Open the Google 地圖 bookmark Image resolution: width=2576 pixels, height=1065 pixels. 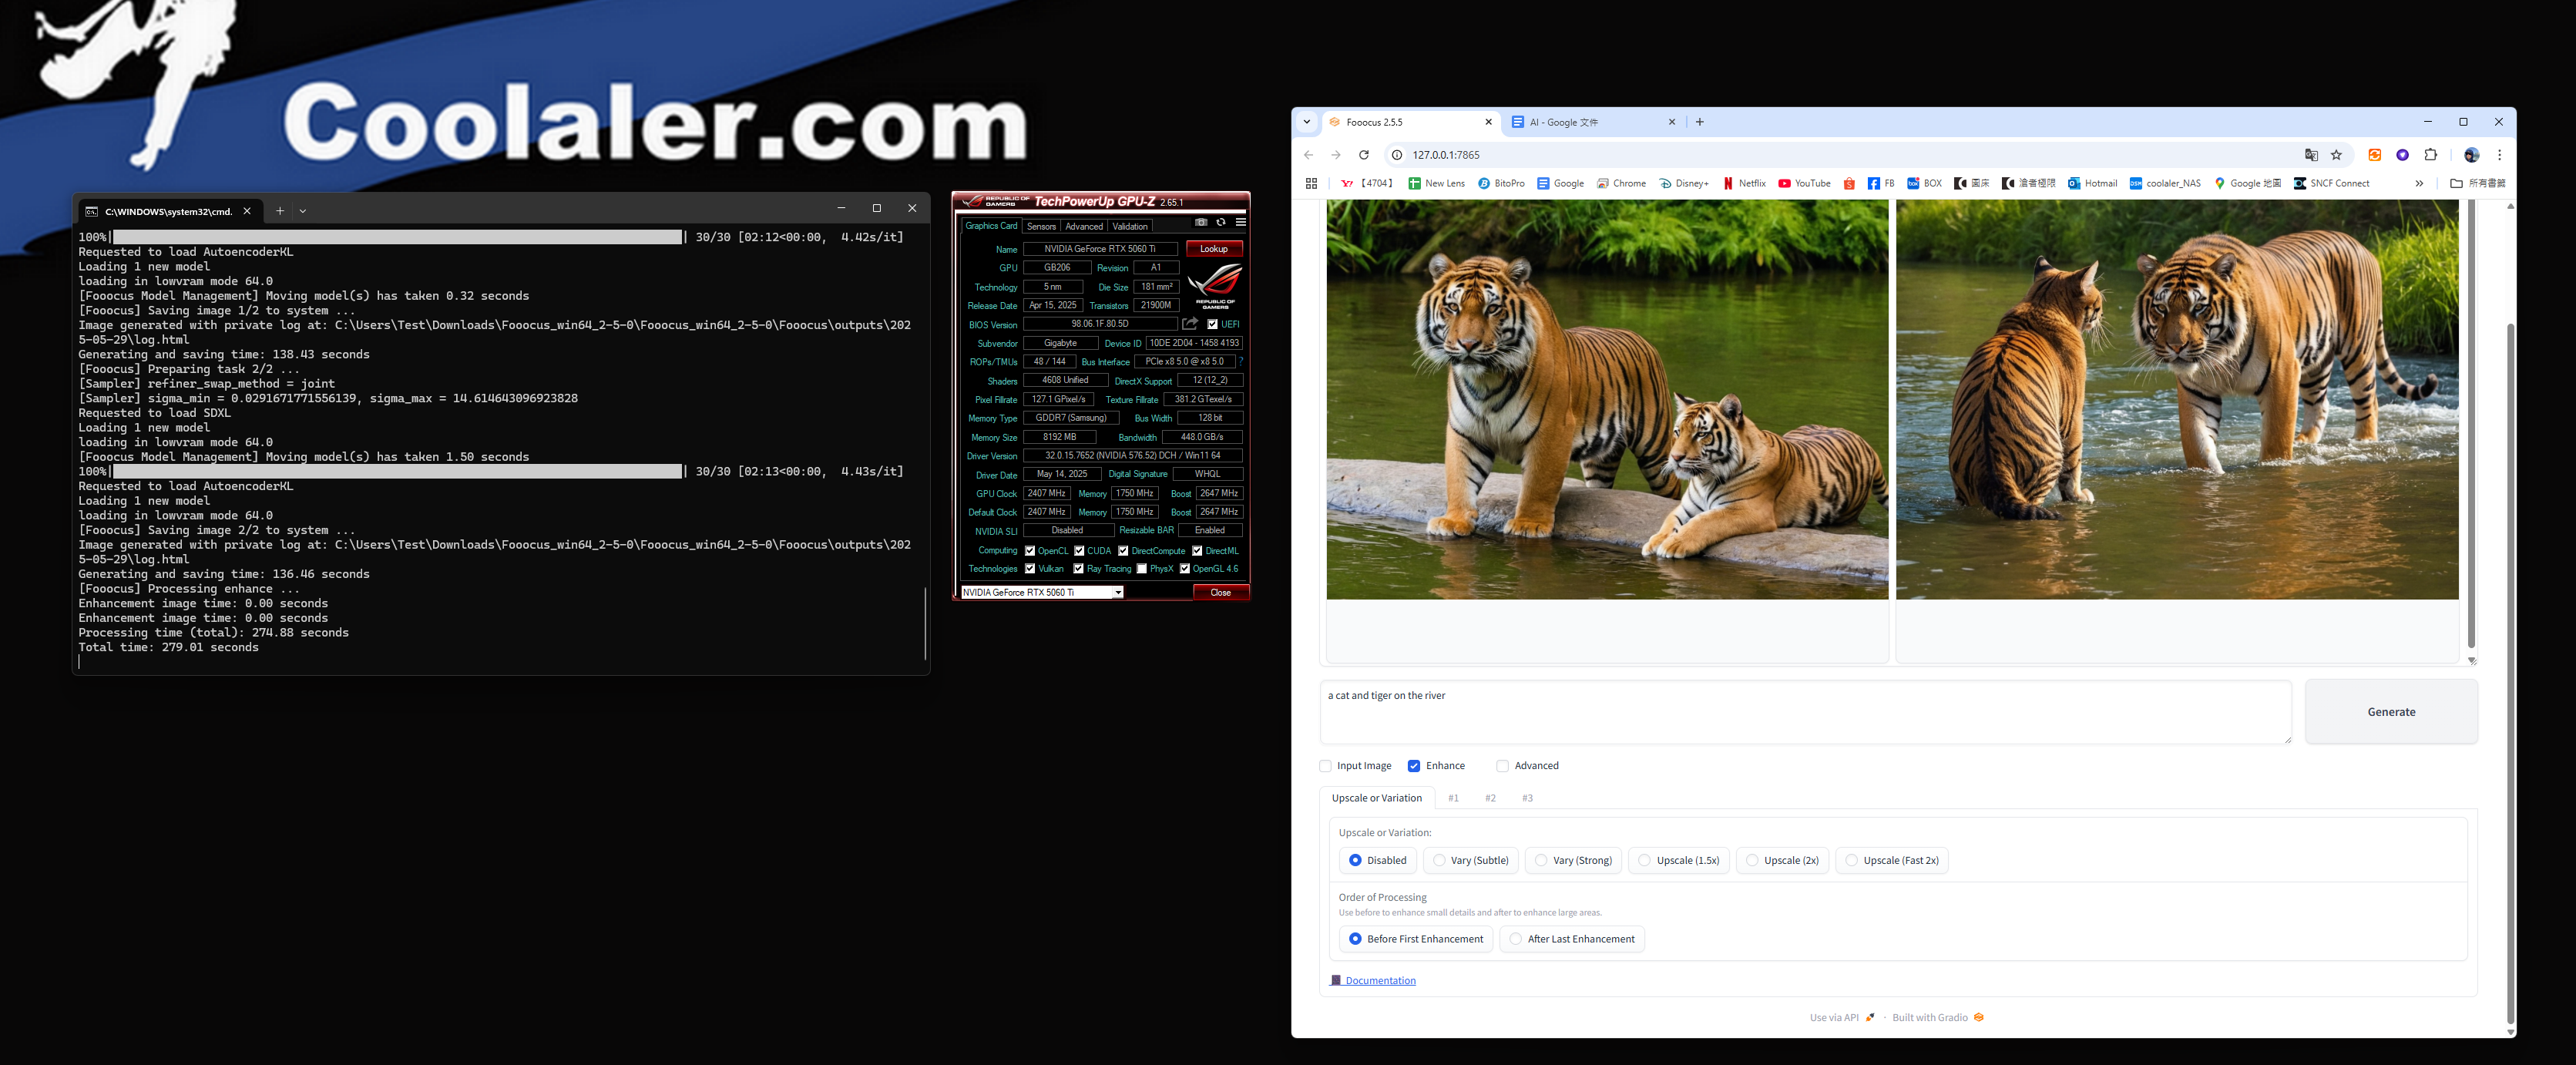coord(2247,183)
